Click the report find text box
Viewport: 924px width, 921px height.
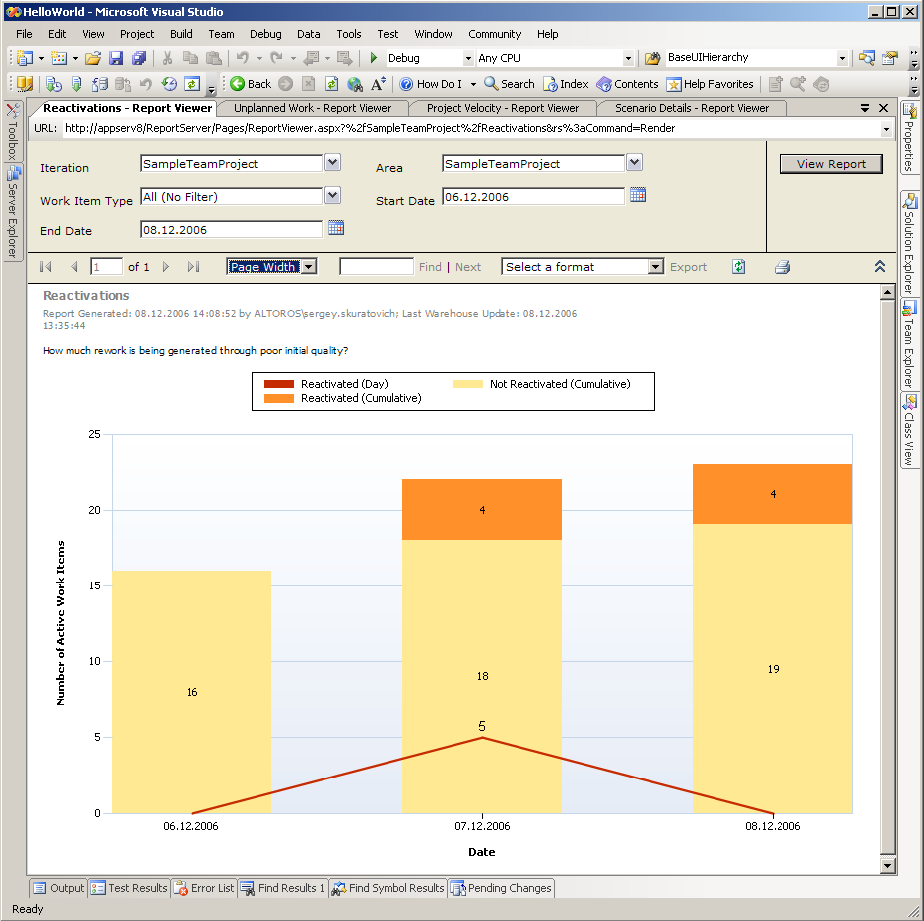click(x=376, y=267)
